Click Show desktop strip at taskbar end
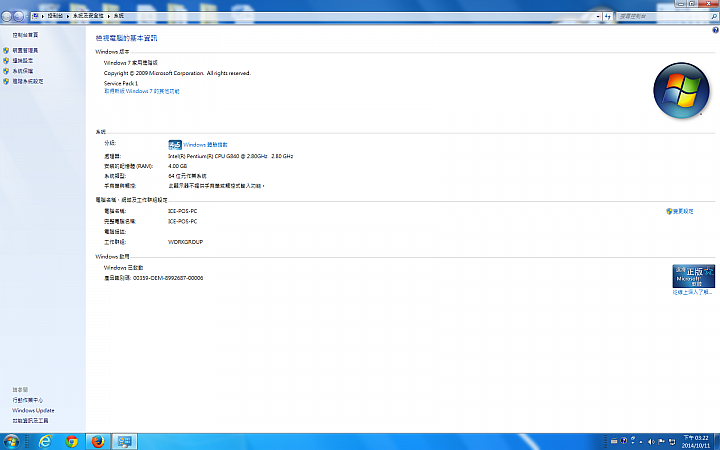This screenshot has height=450, width=720. (x=717, y=442)
